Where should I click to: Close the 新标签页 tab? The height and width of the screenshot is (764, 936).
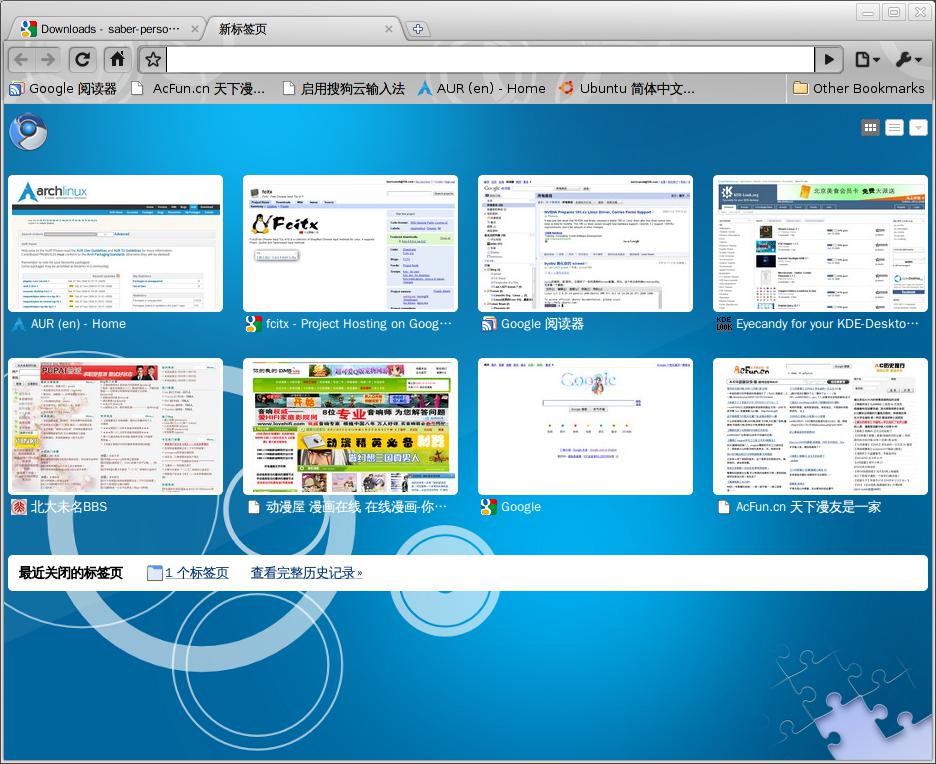pos(389,29)
